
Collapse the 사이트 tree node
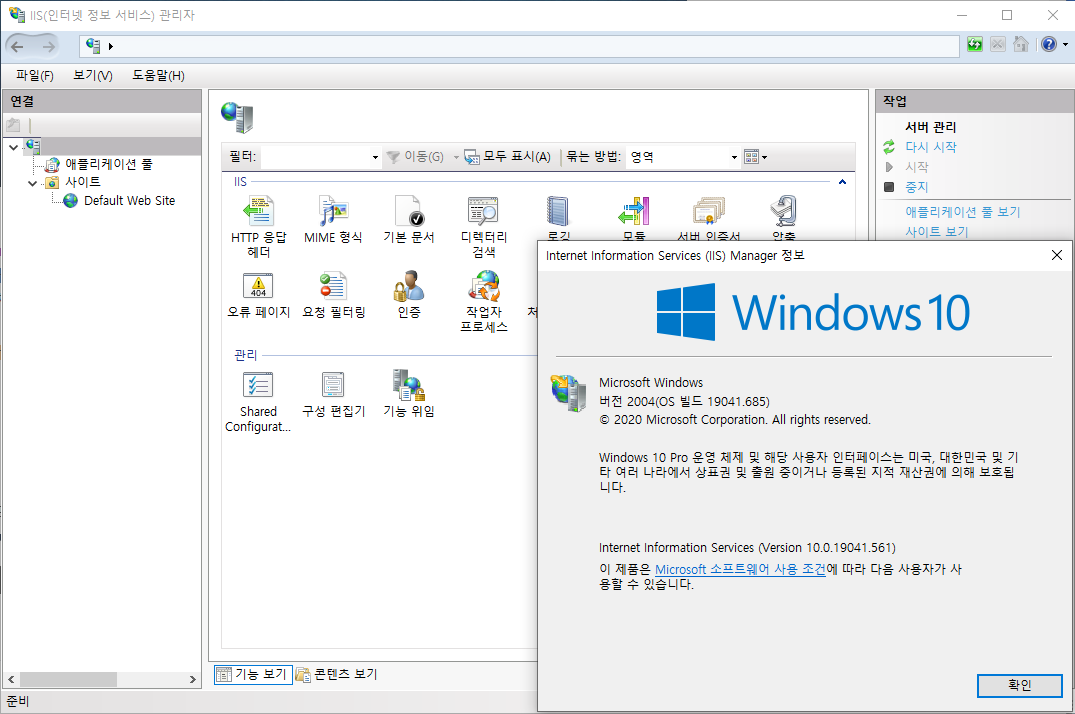(x=32, y=183)
